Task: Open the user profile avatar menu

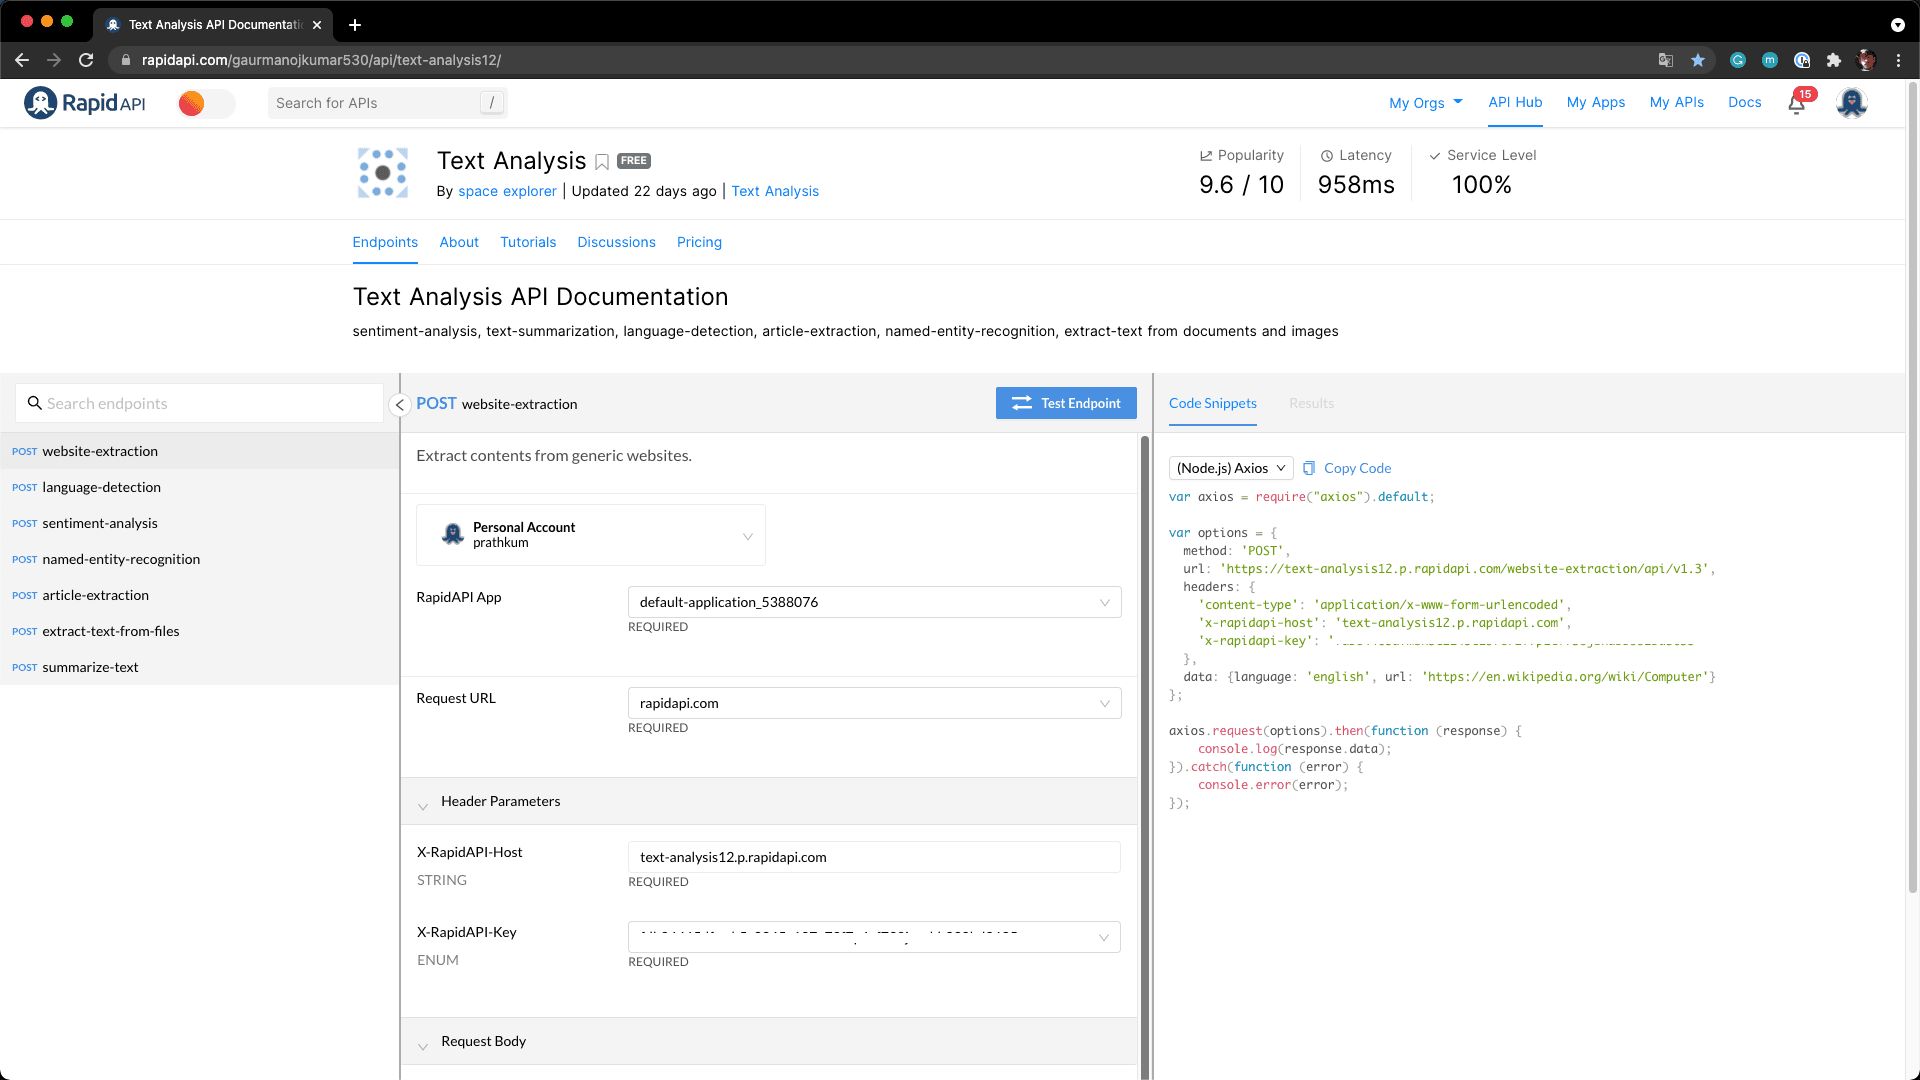Action: pyautogui.click(x=1851, y=103)
